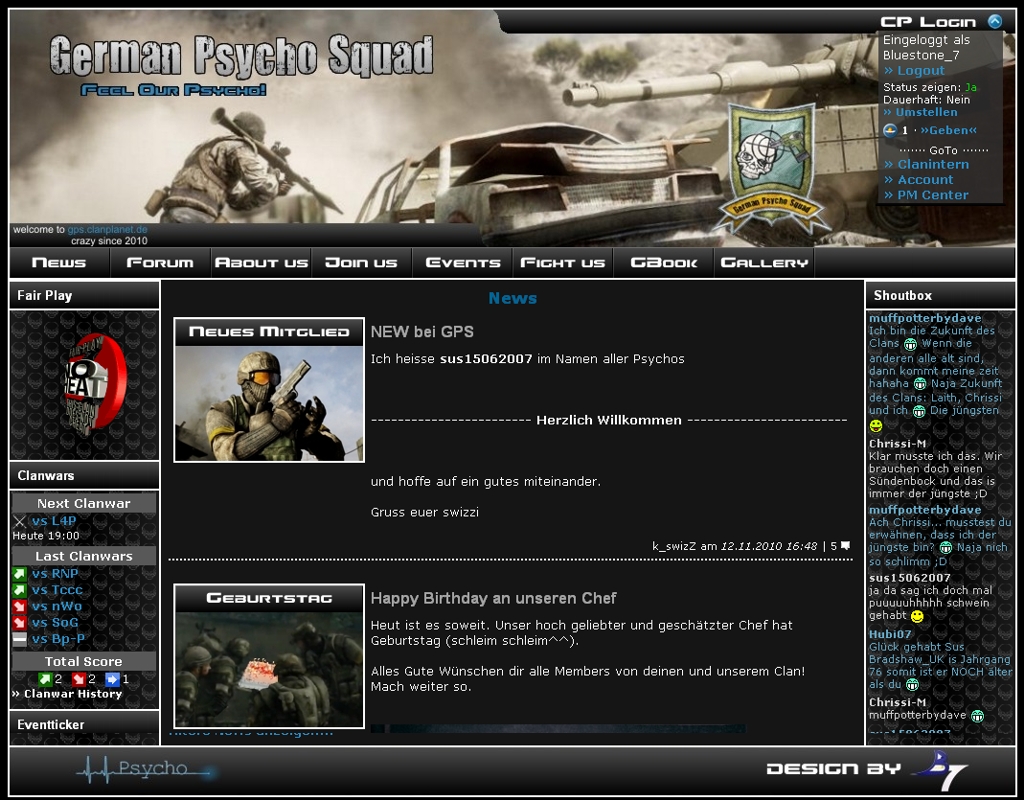Image resolution: width=1024 pixels, height=800 pixels.
Task: Select Fight us in navigation bar
Action: (563, 263)
